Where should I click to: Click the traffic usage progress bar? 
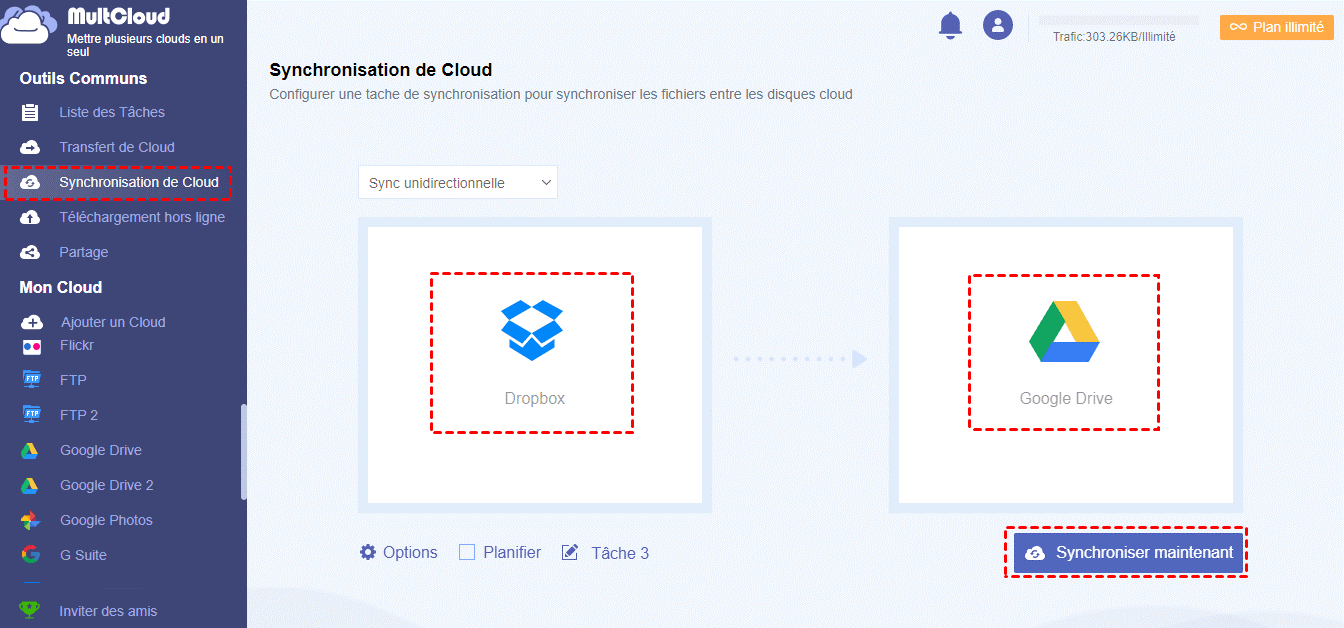click(1118, 20)
